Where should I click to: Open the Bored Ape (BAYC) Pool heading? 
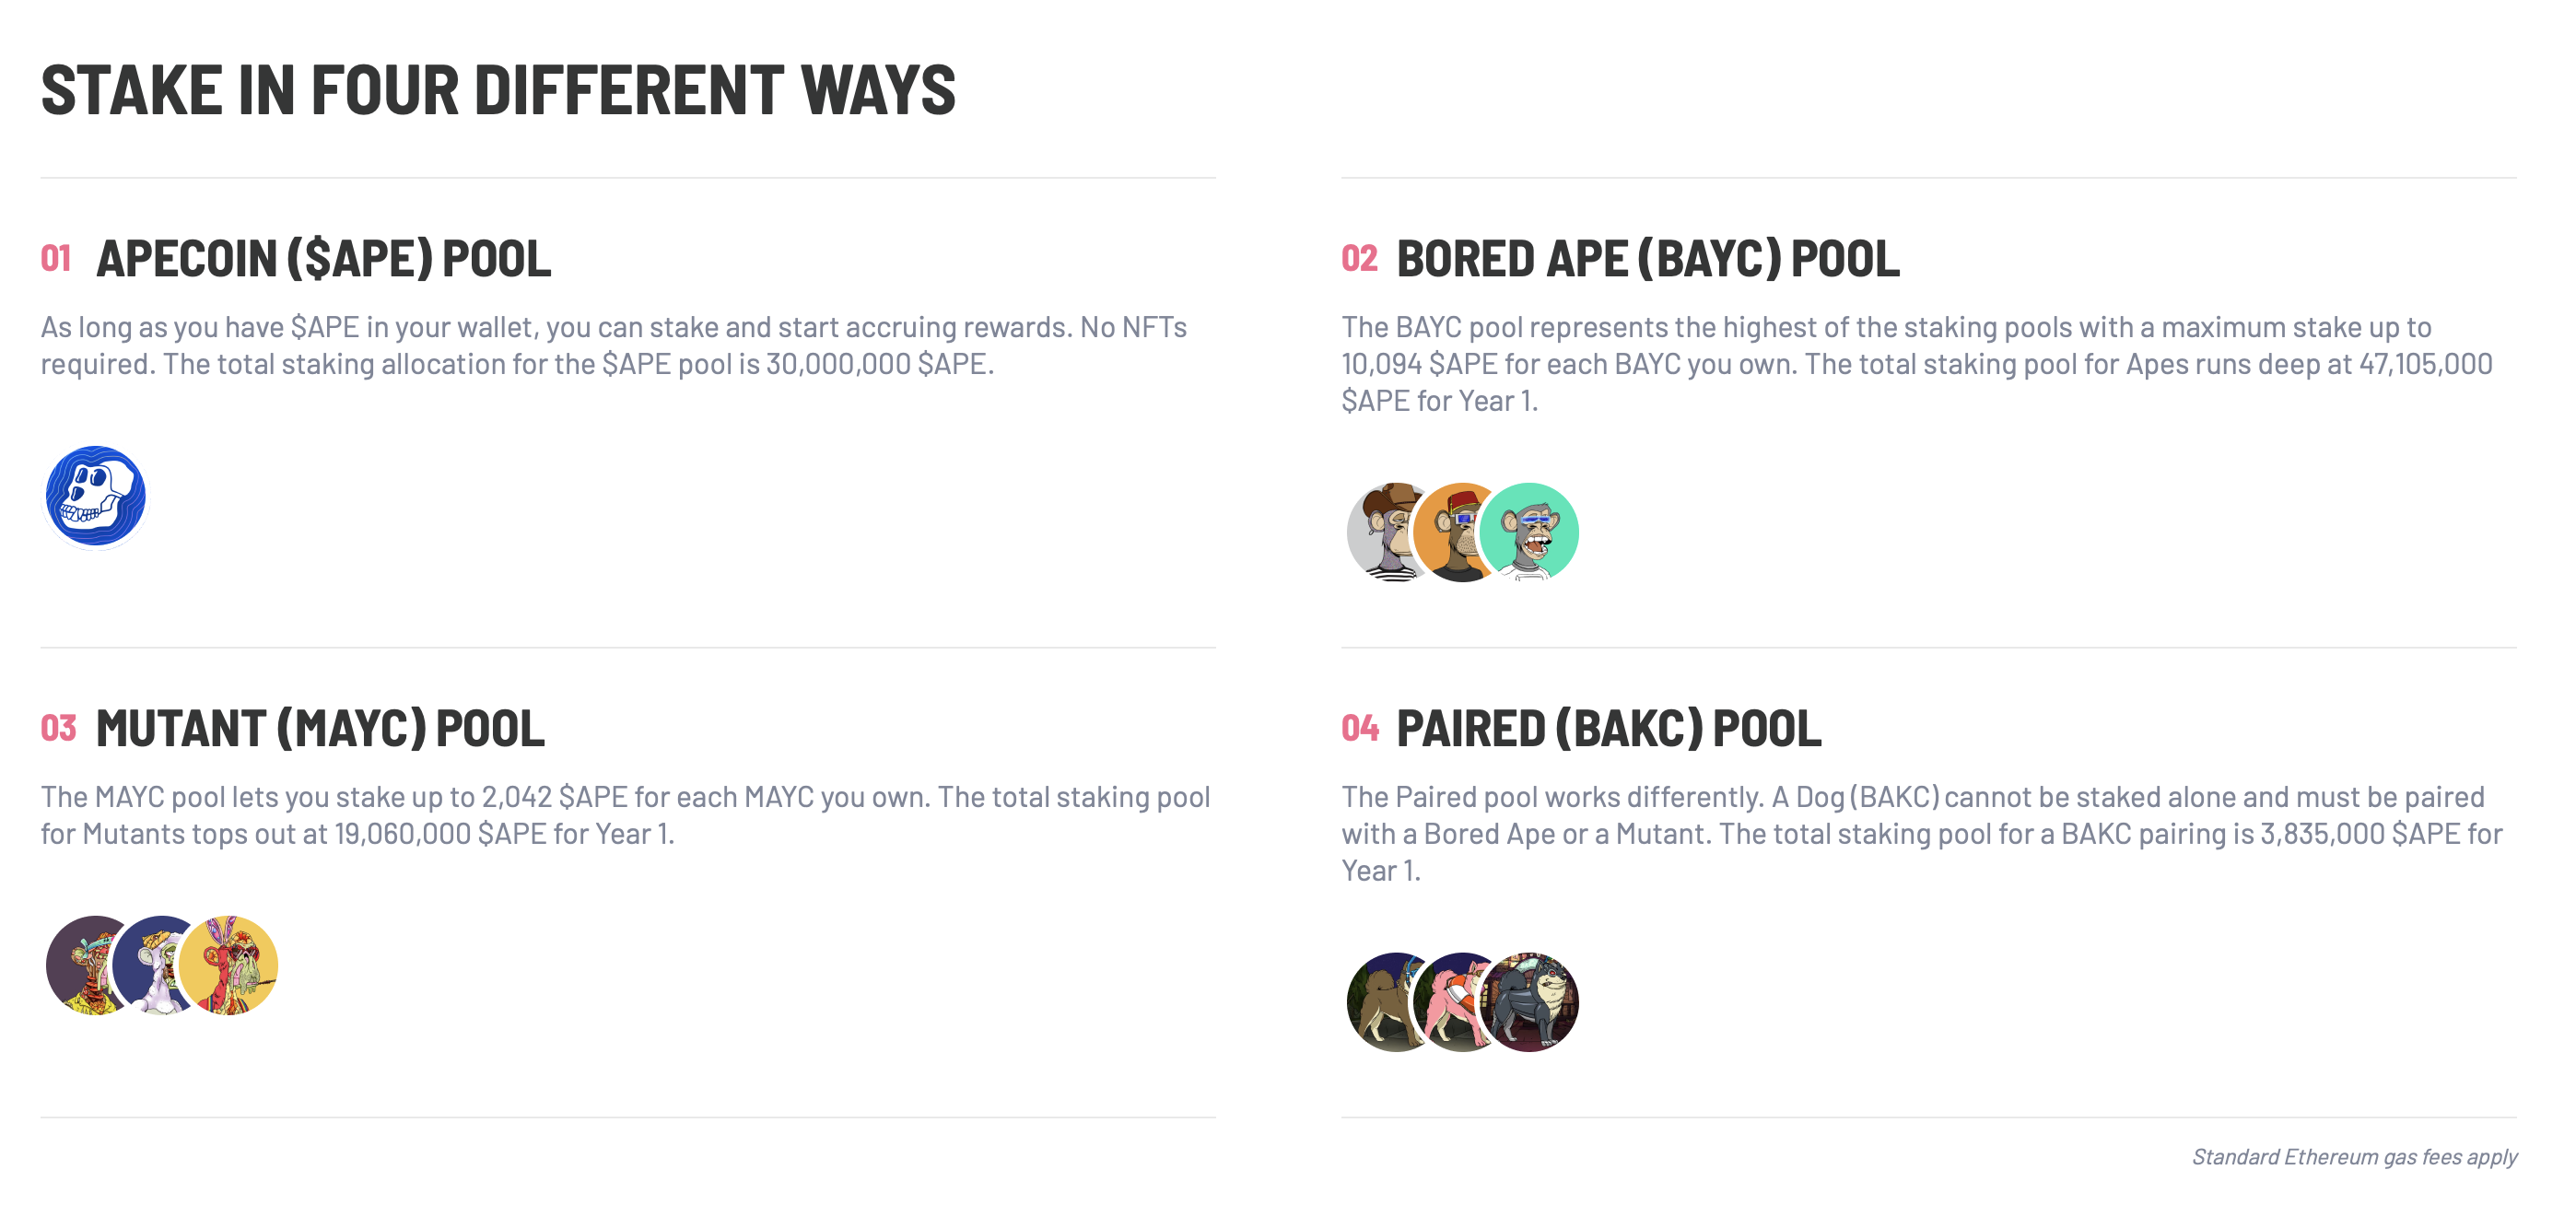pyautogui.click(x=1647, y=259)
